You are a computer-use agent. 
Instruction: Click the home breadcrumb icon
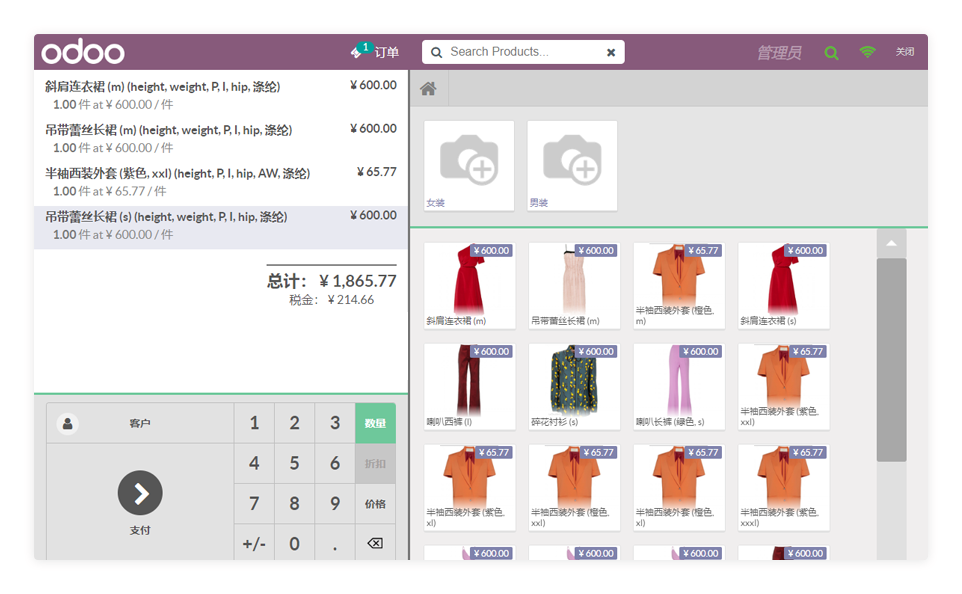[x=428, y=89]
